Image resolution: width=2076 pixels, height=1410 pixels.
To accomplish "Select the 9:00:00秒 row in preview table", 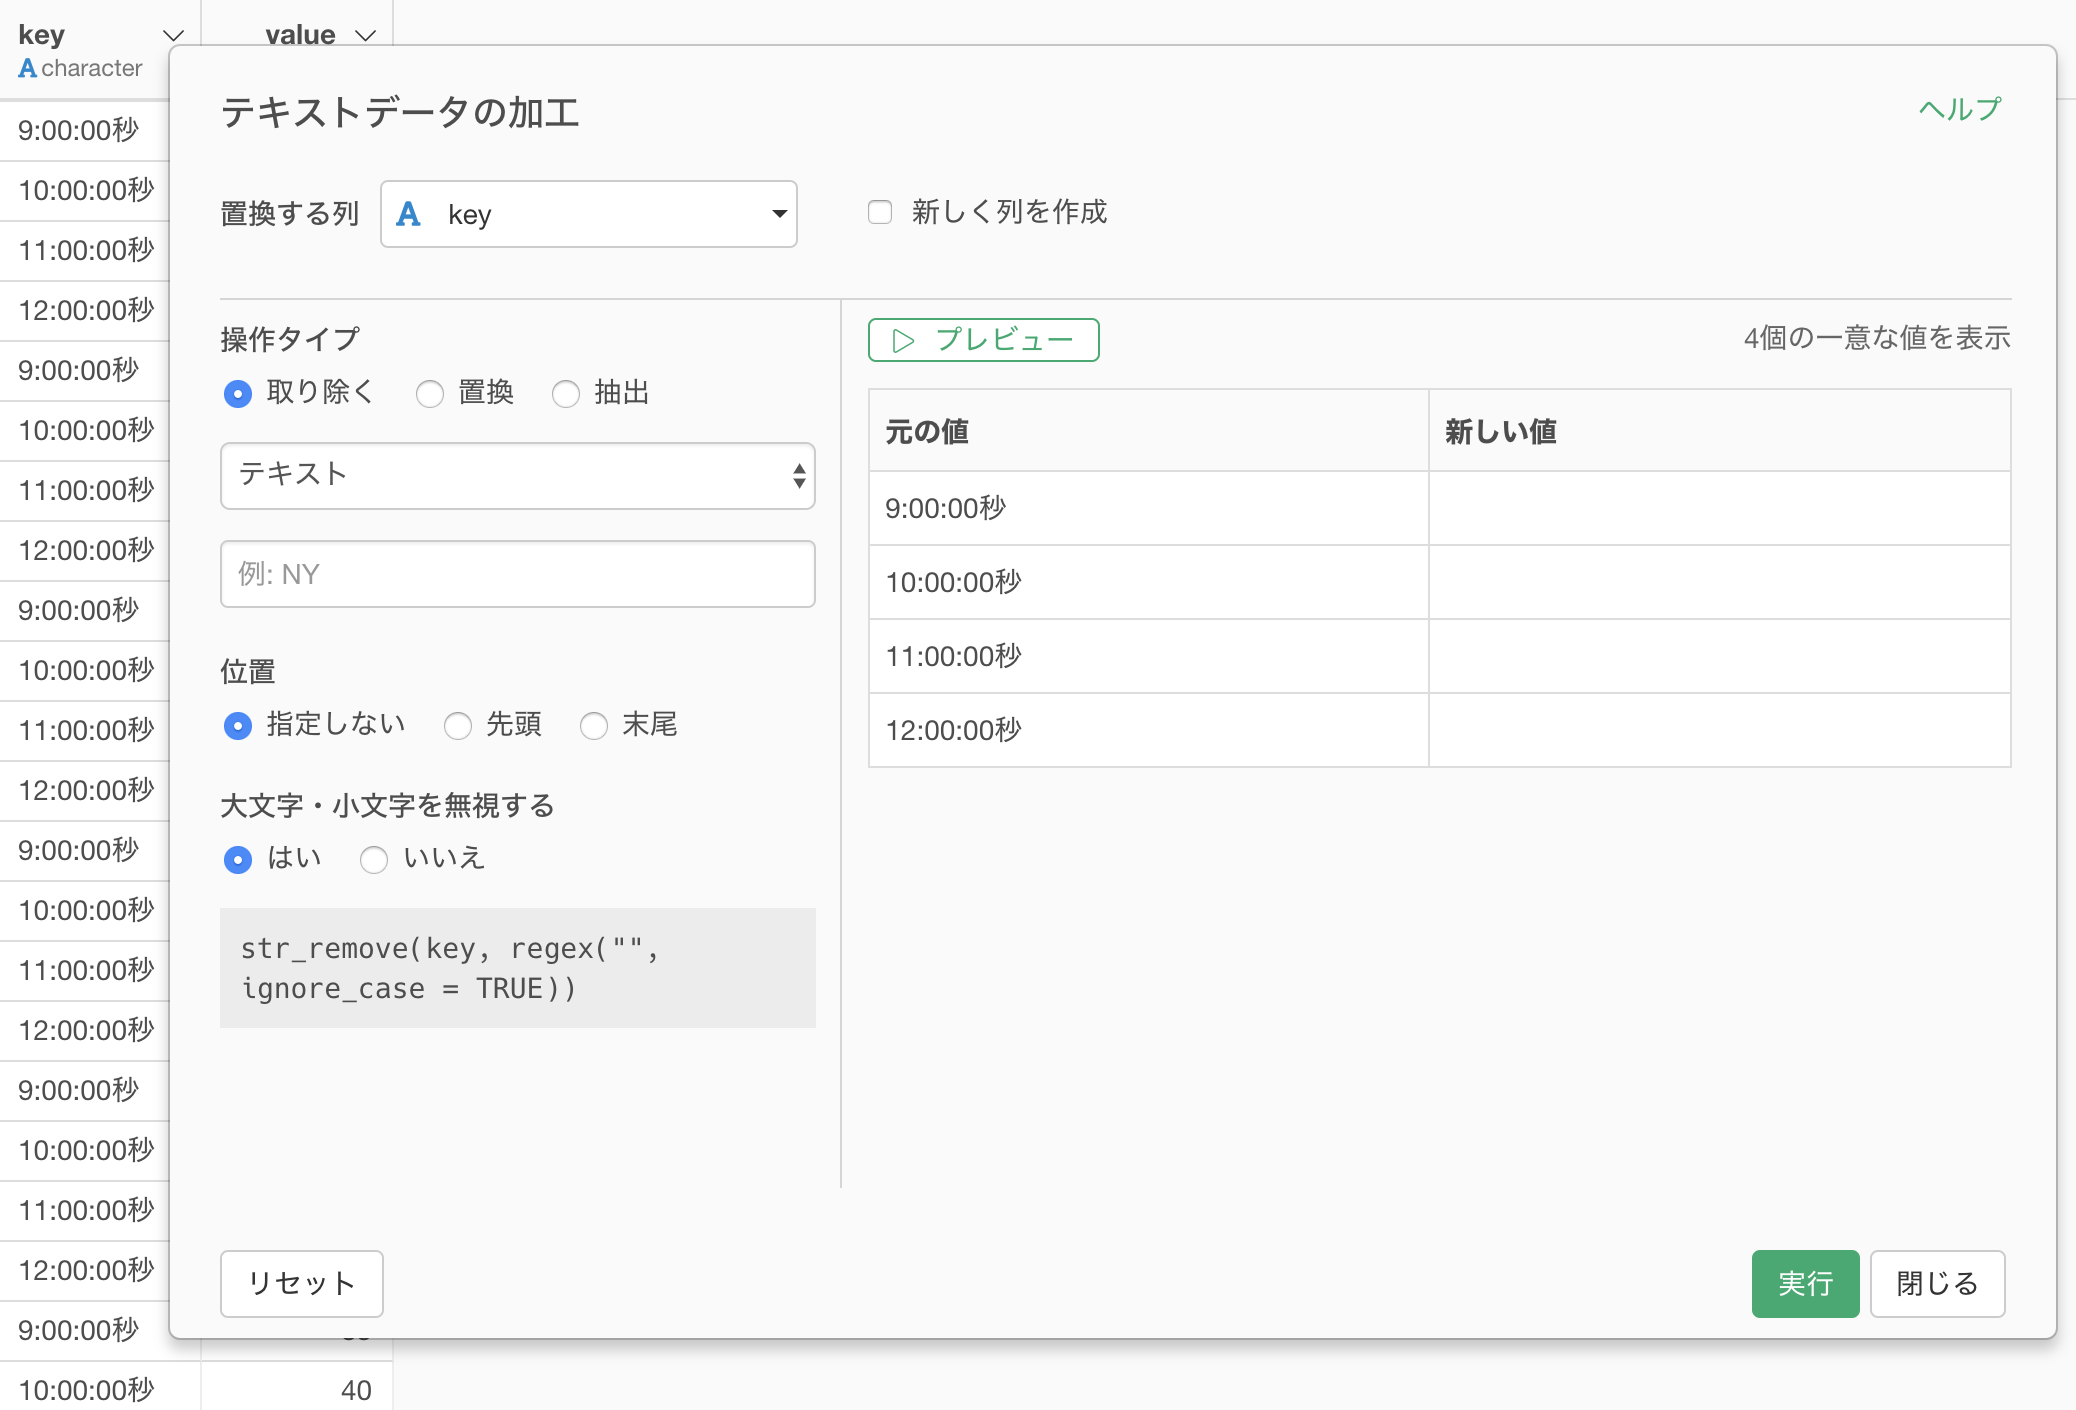I will [x=1440, y=508].
